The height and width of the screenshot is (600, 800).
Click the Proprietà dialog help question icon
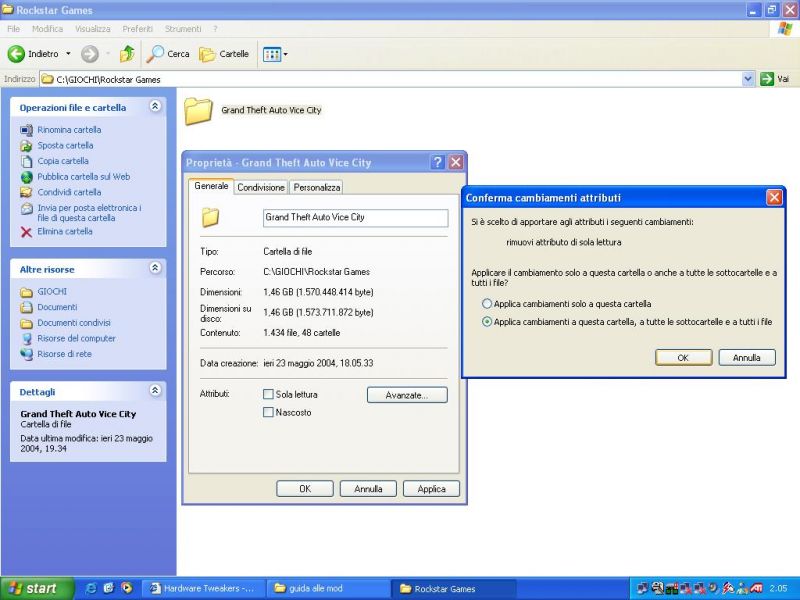pos(437,162)
